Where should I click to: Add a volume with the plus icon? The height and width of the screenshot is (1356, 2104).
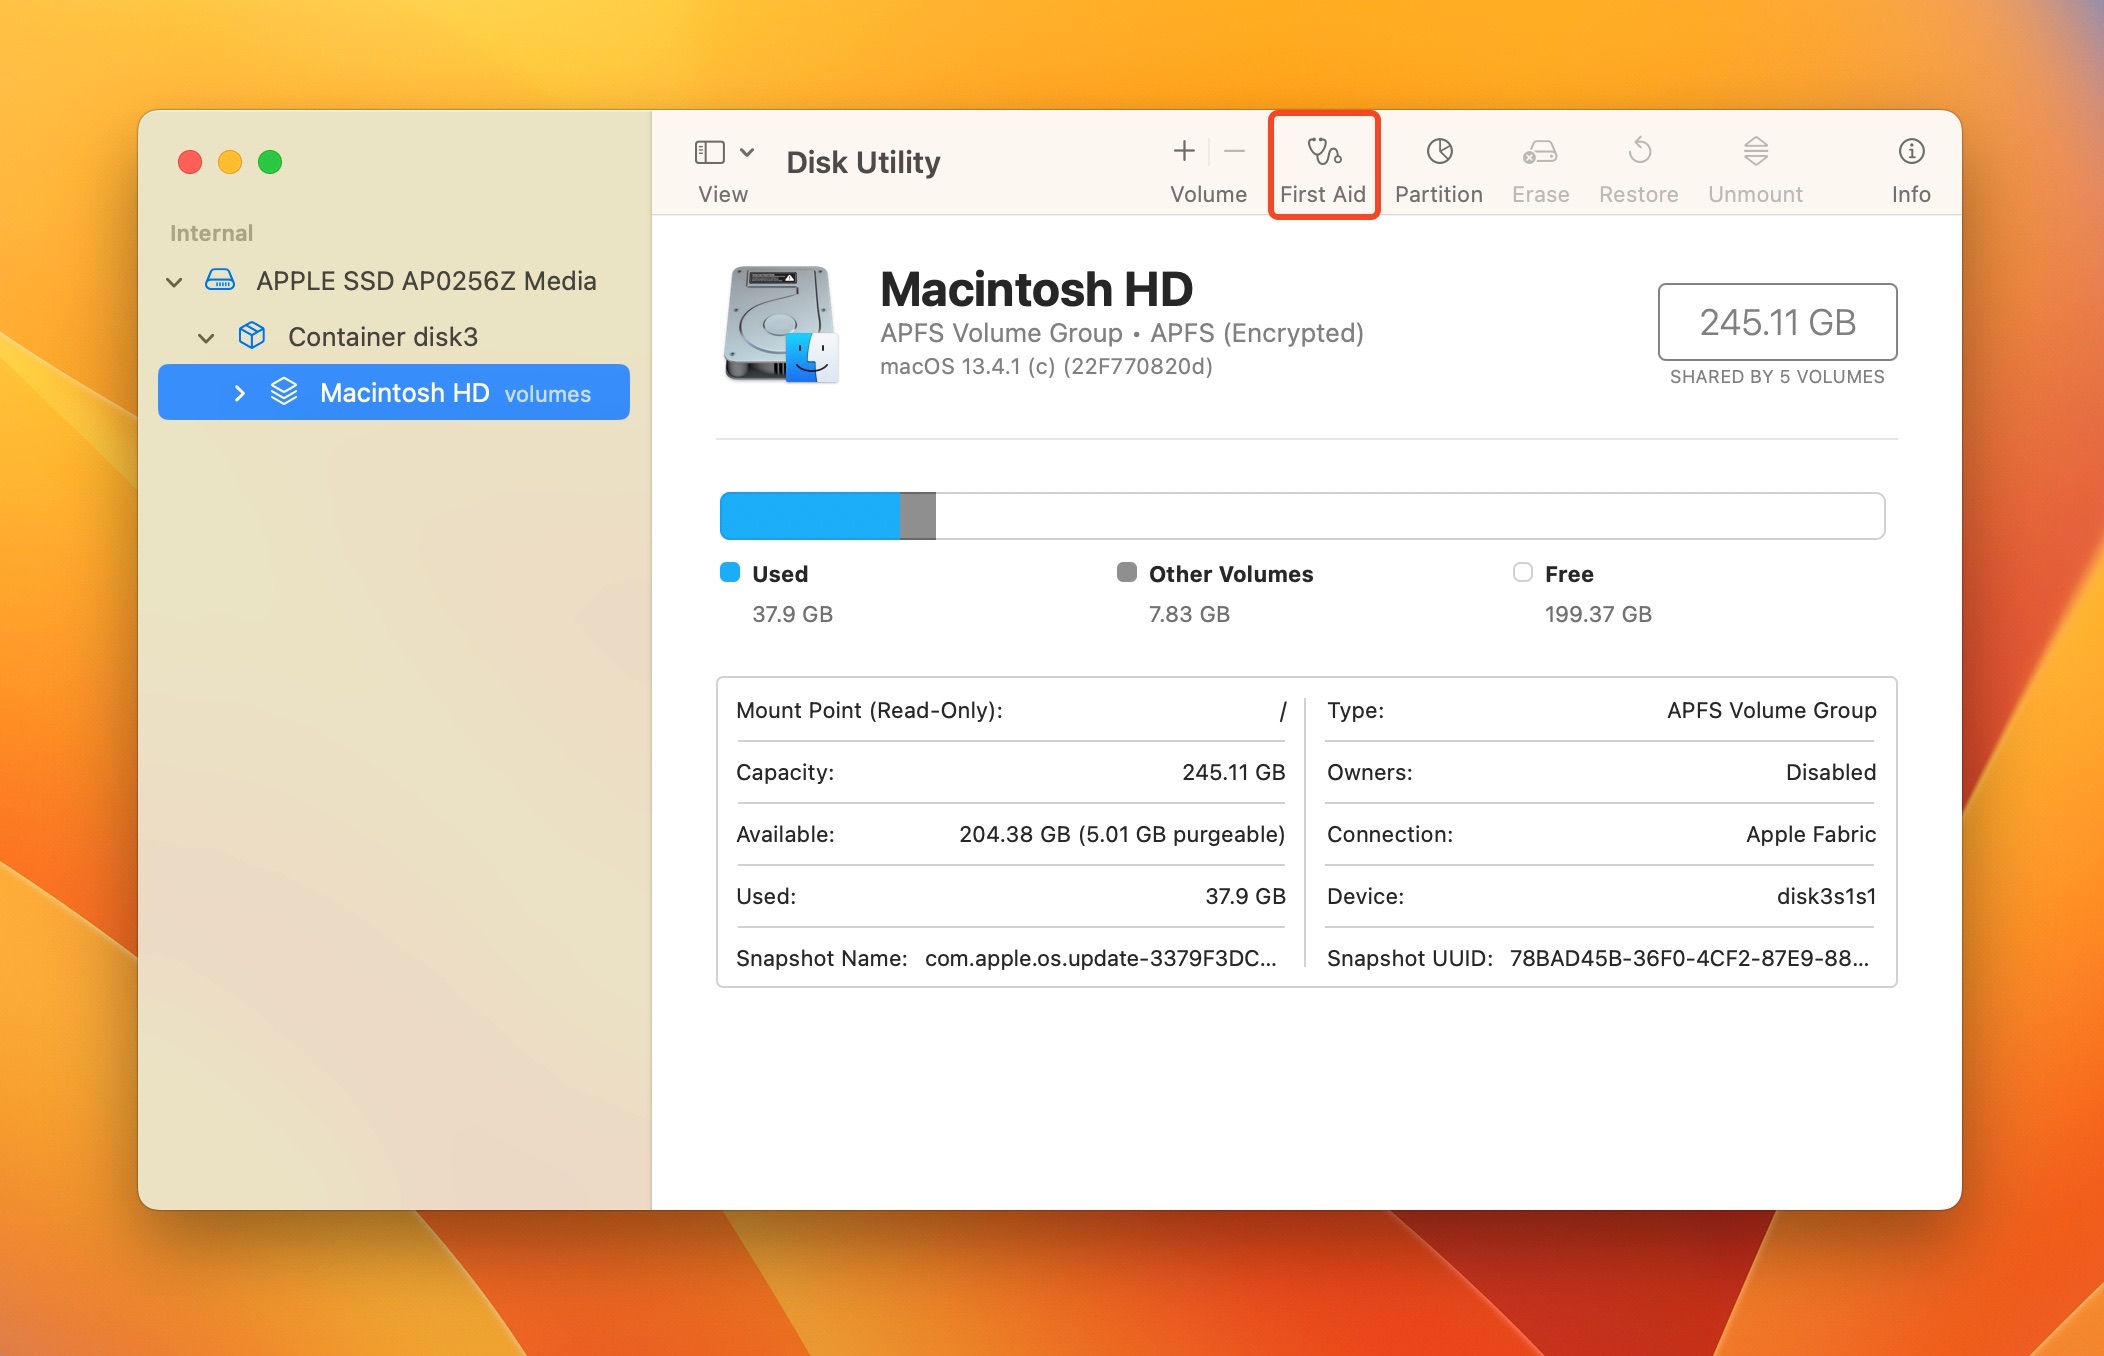pos(1184,151)
